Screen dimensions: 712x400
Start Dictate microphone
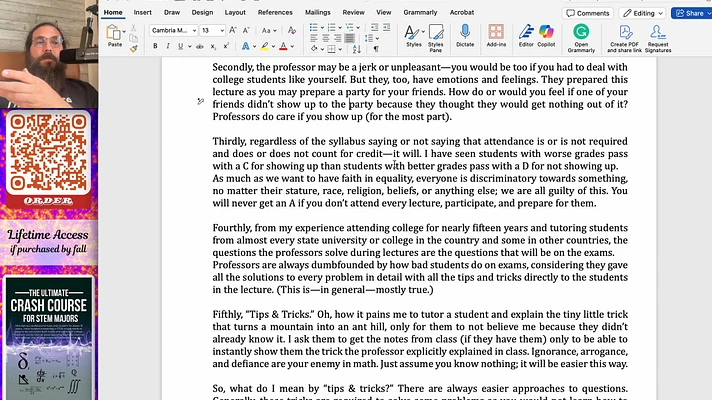(465, 36)
